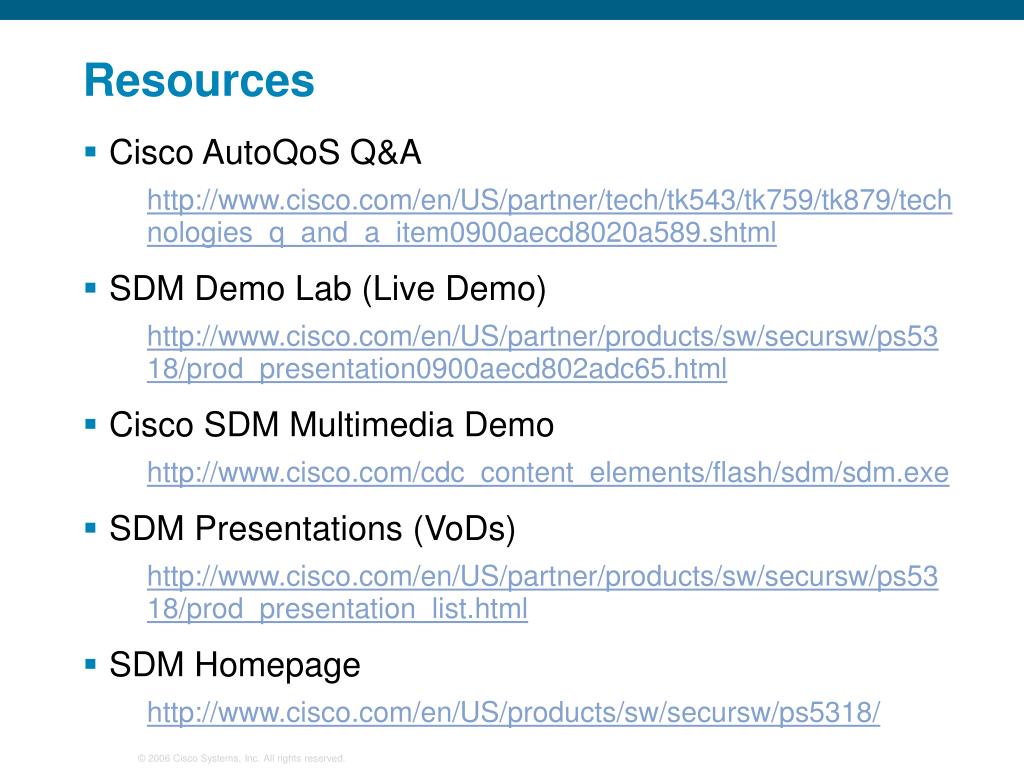Select the Cisco SDM Multimedia Demo heading

[x=331, y=424]
